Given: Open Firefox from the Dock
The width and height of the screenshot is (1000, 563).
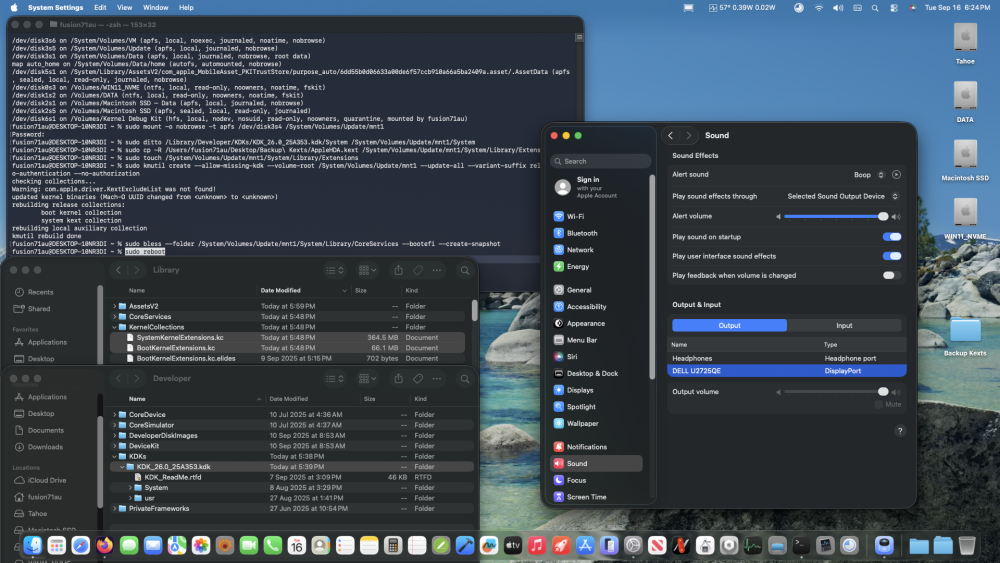Looking at the screenshot, I should point(105,545).
